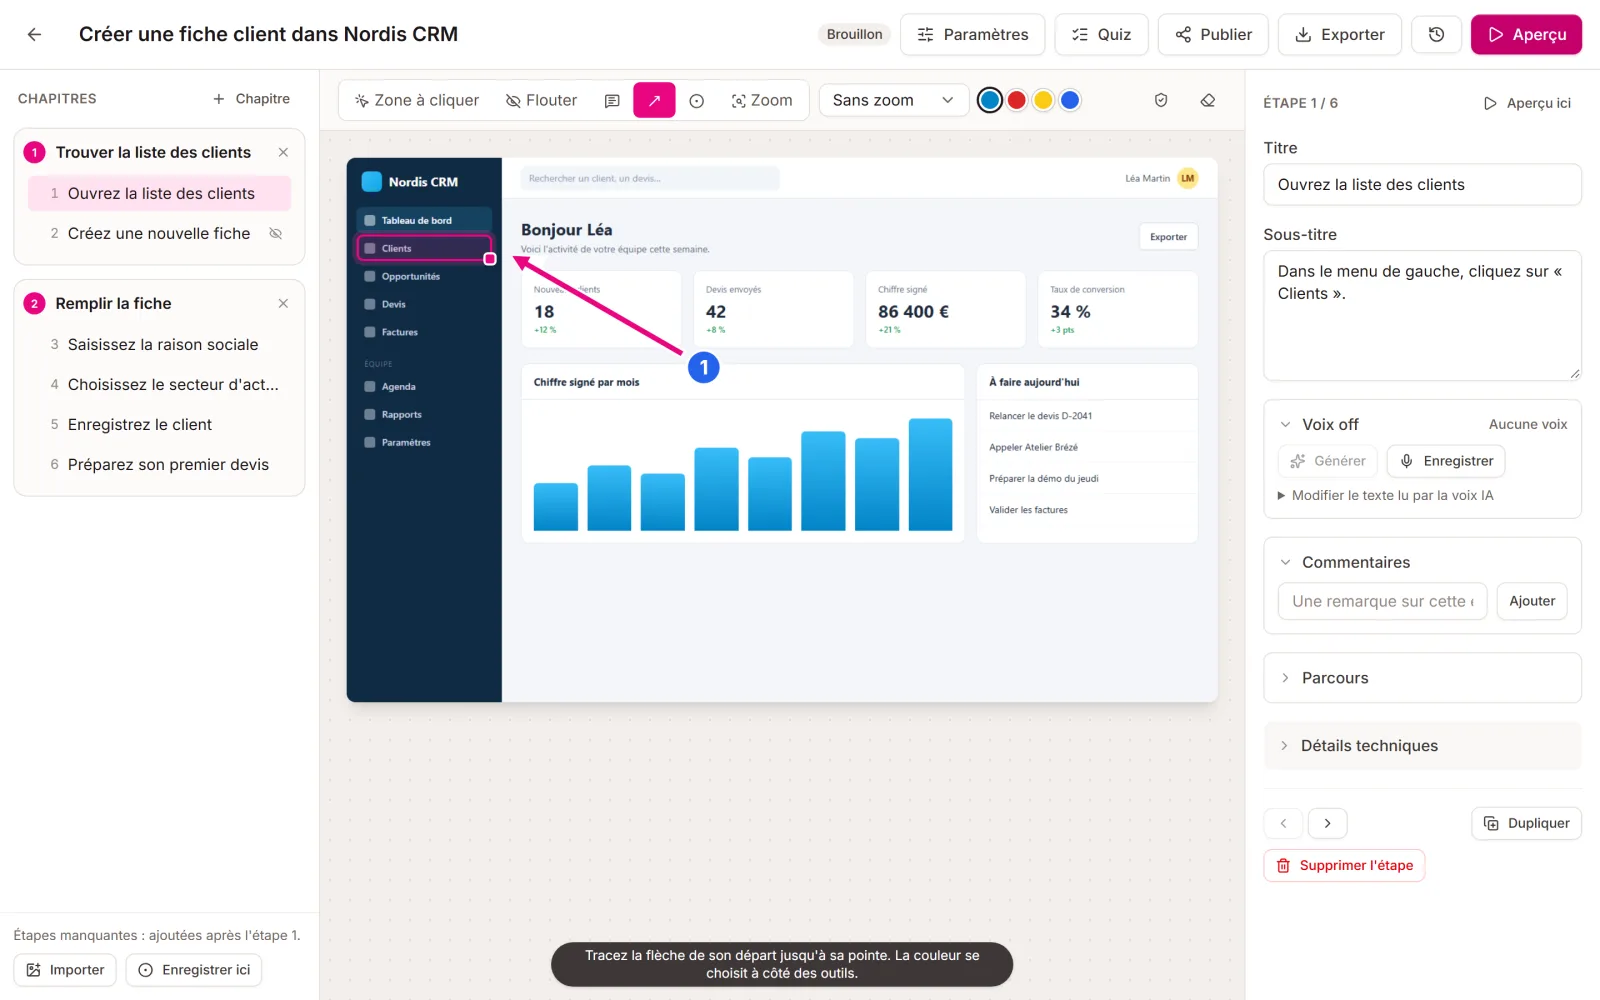Viewport: 1600px width, 1000px height.
Task: Choose the Zone à cliquer tool
Action: pos(417,100)
